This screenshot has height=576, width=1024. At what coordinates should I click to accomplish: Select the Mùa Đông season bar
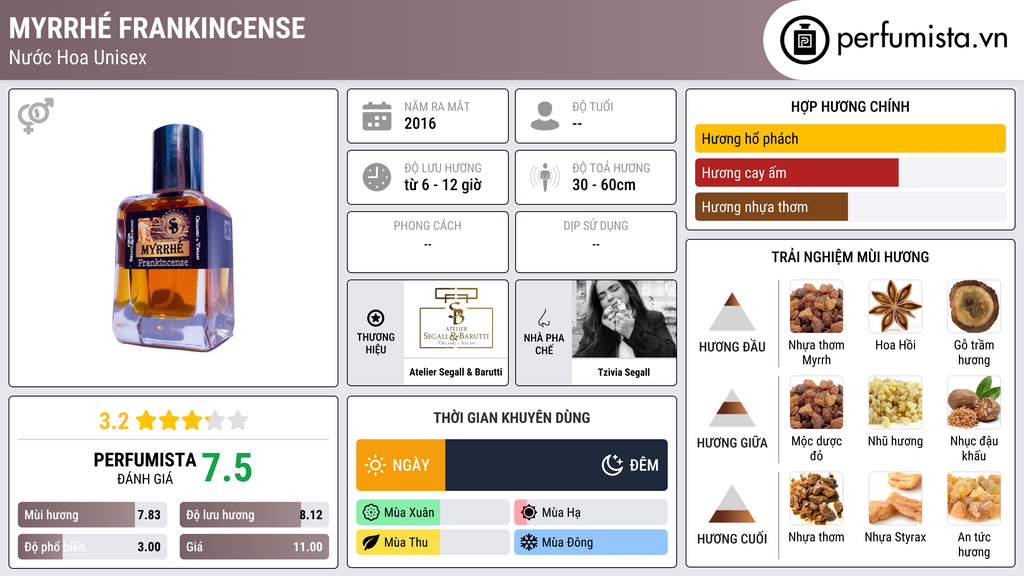(x=591, y=543)
